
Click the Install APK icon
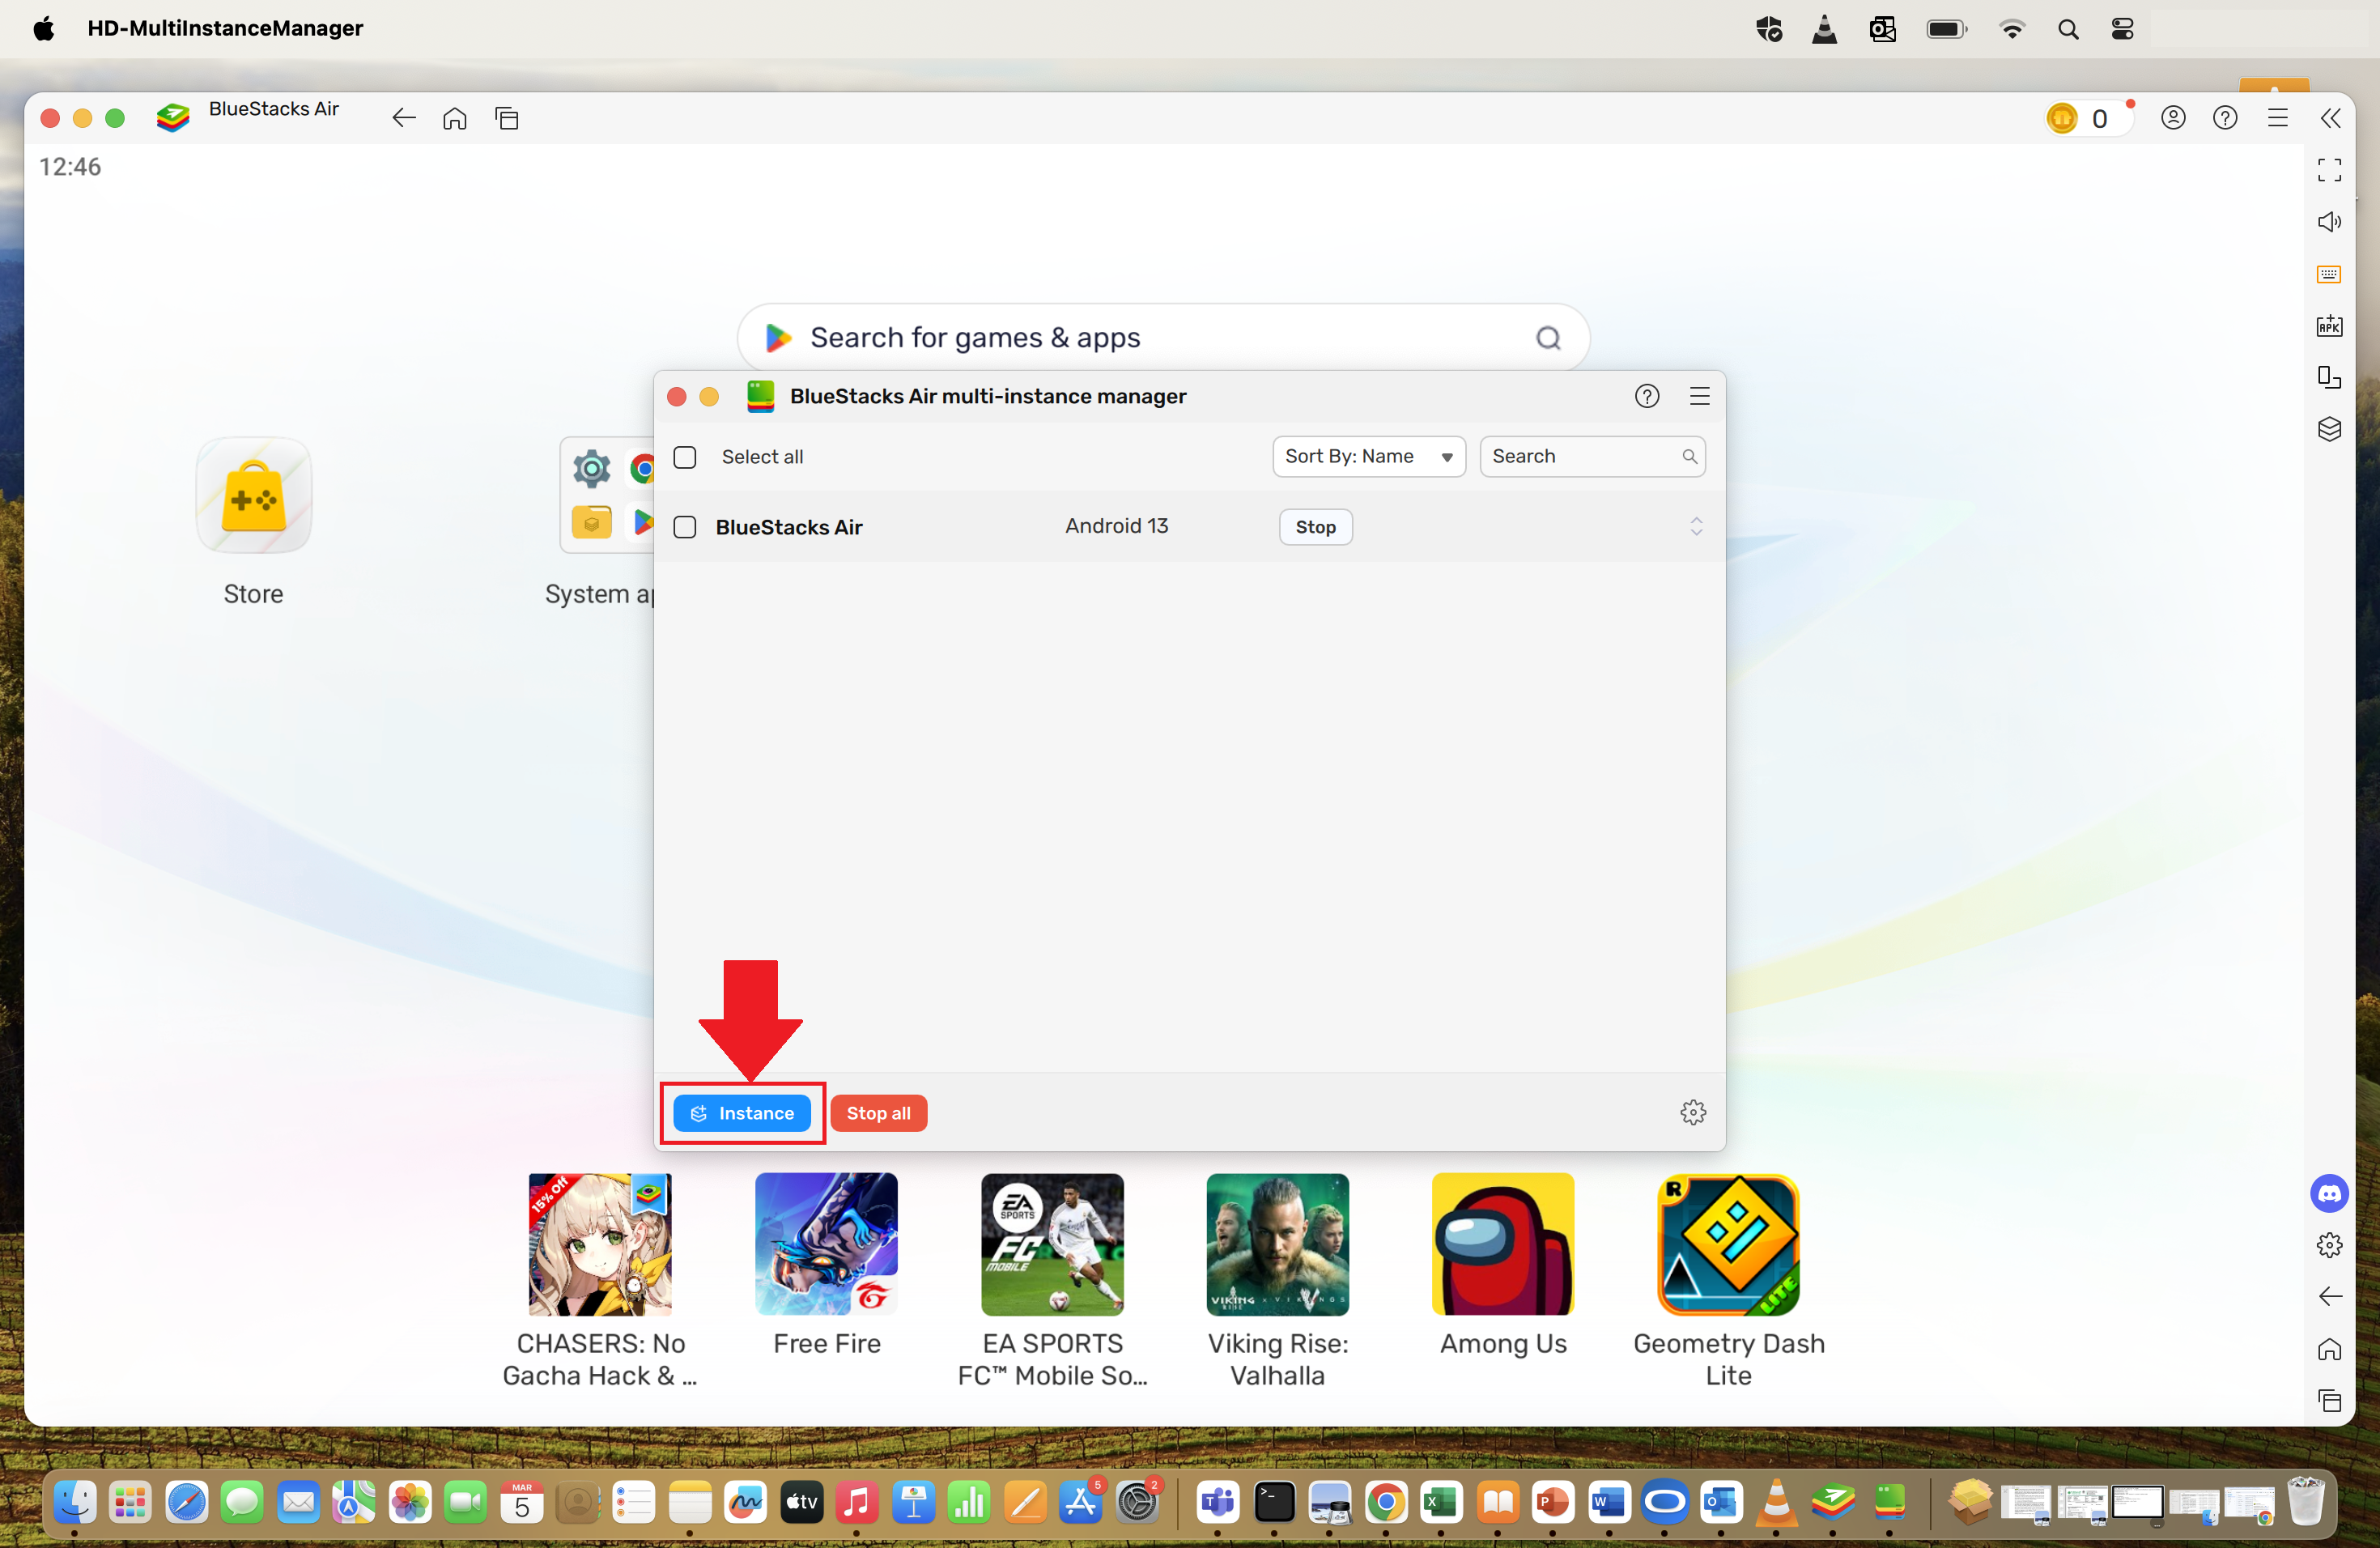[2330, 326]
